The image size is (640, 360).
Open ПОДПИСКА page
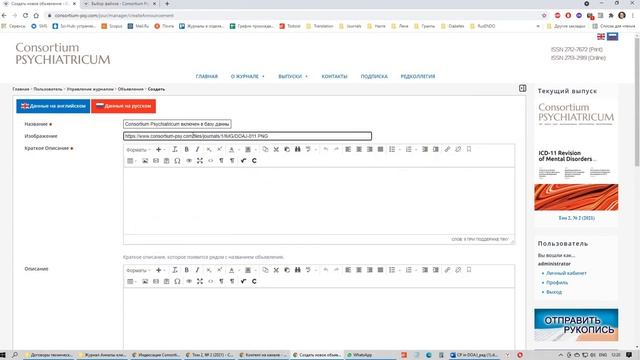click(374, 76)
